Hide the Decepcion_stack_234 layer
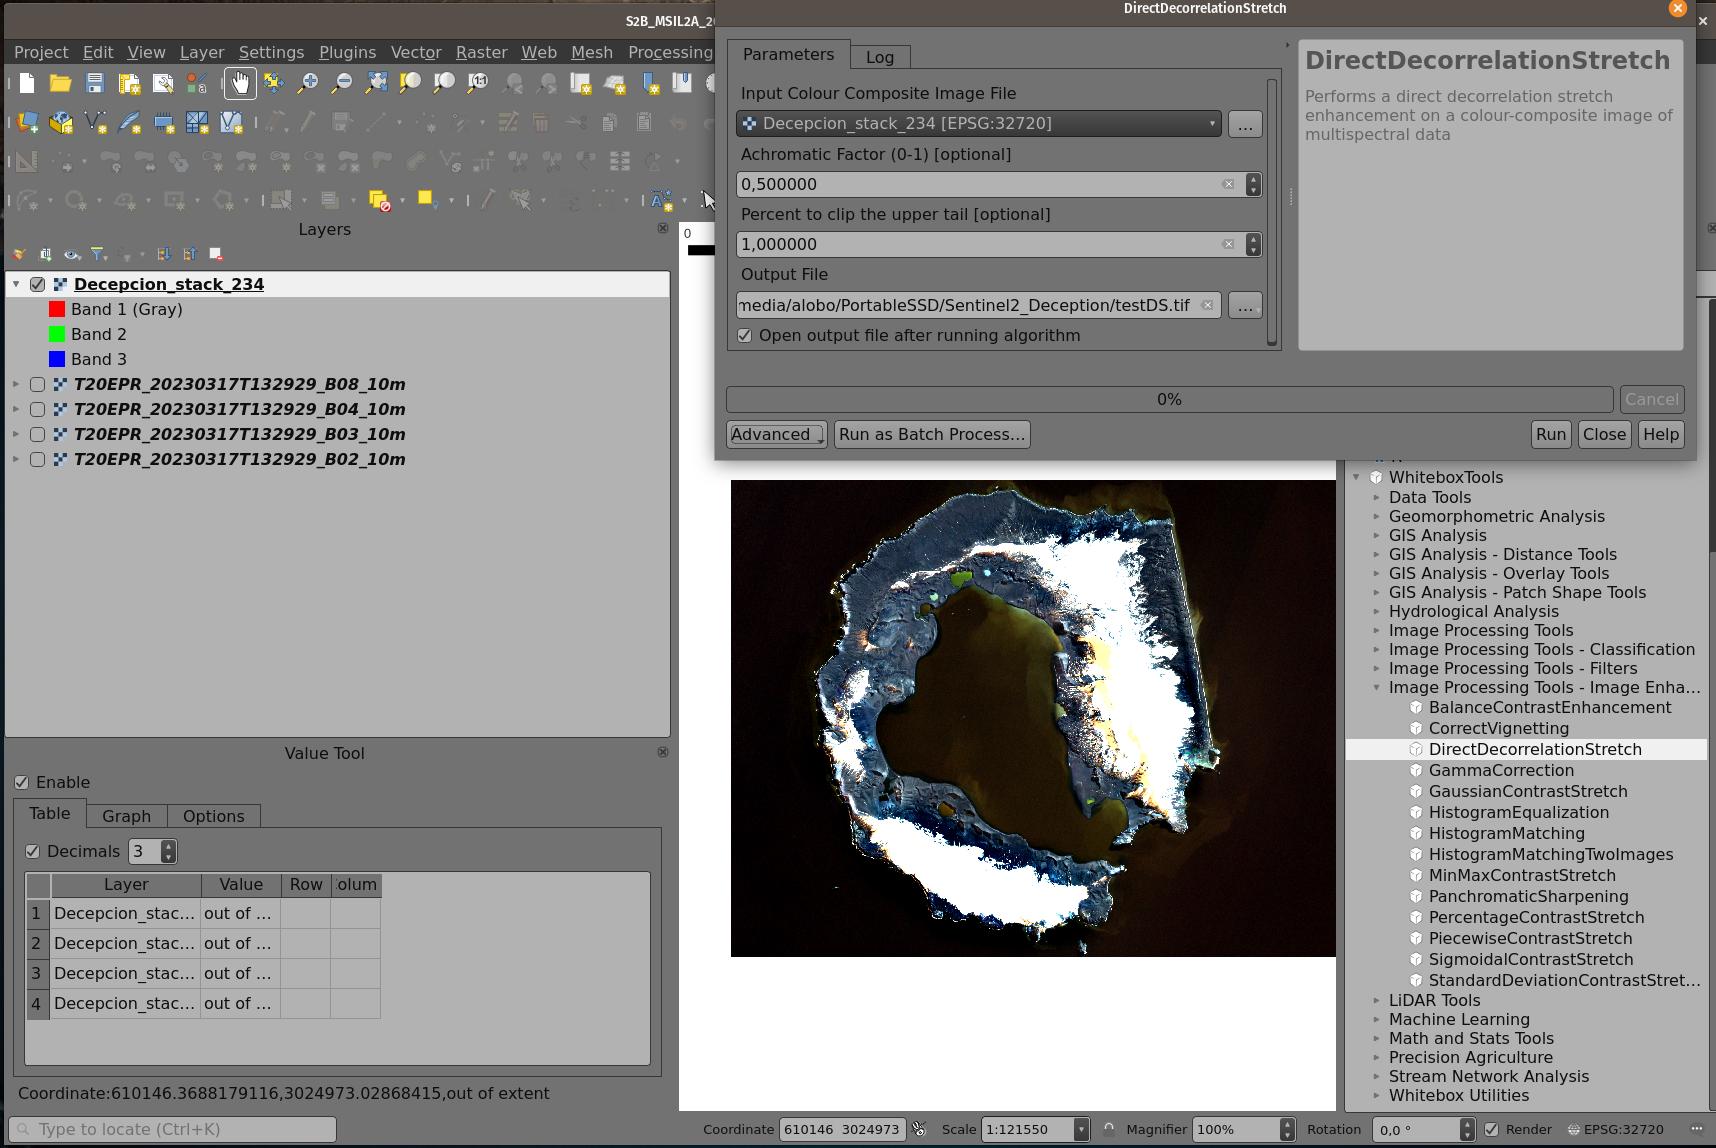The image size is (1716, 1148). coord(38,284)
